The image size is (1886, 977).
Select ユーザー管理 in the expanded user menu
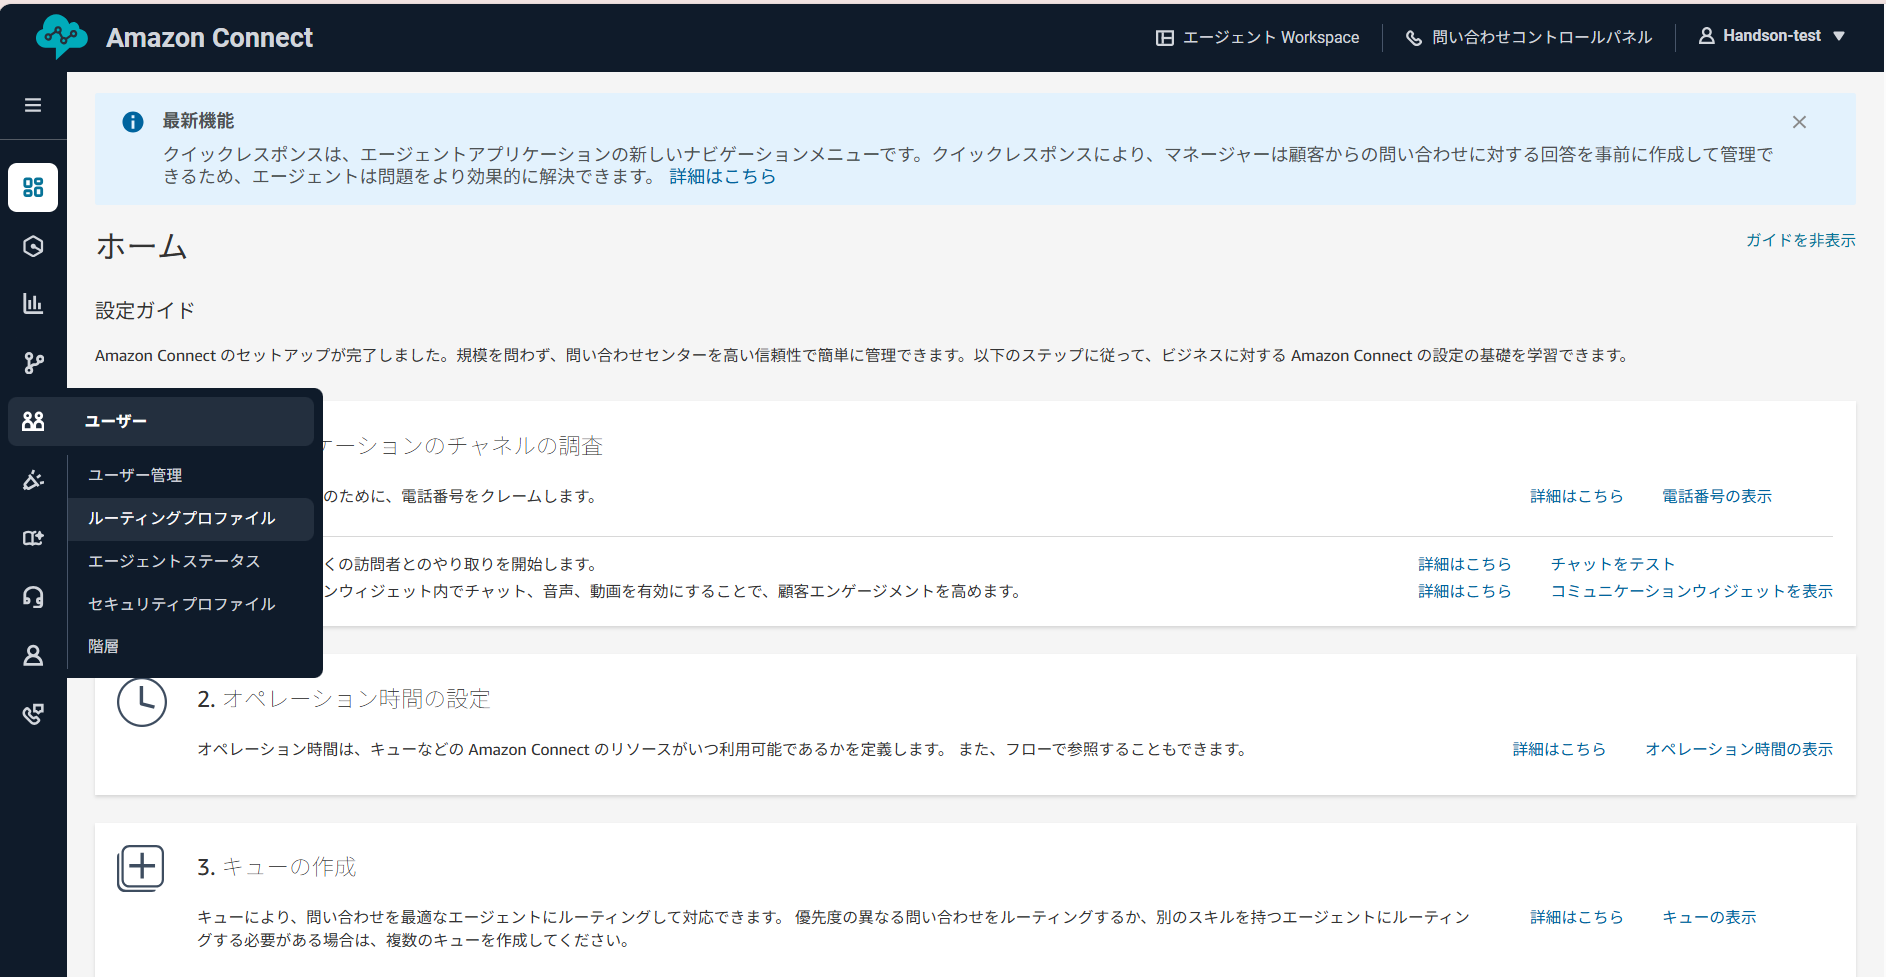point(134,474)
